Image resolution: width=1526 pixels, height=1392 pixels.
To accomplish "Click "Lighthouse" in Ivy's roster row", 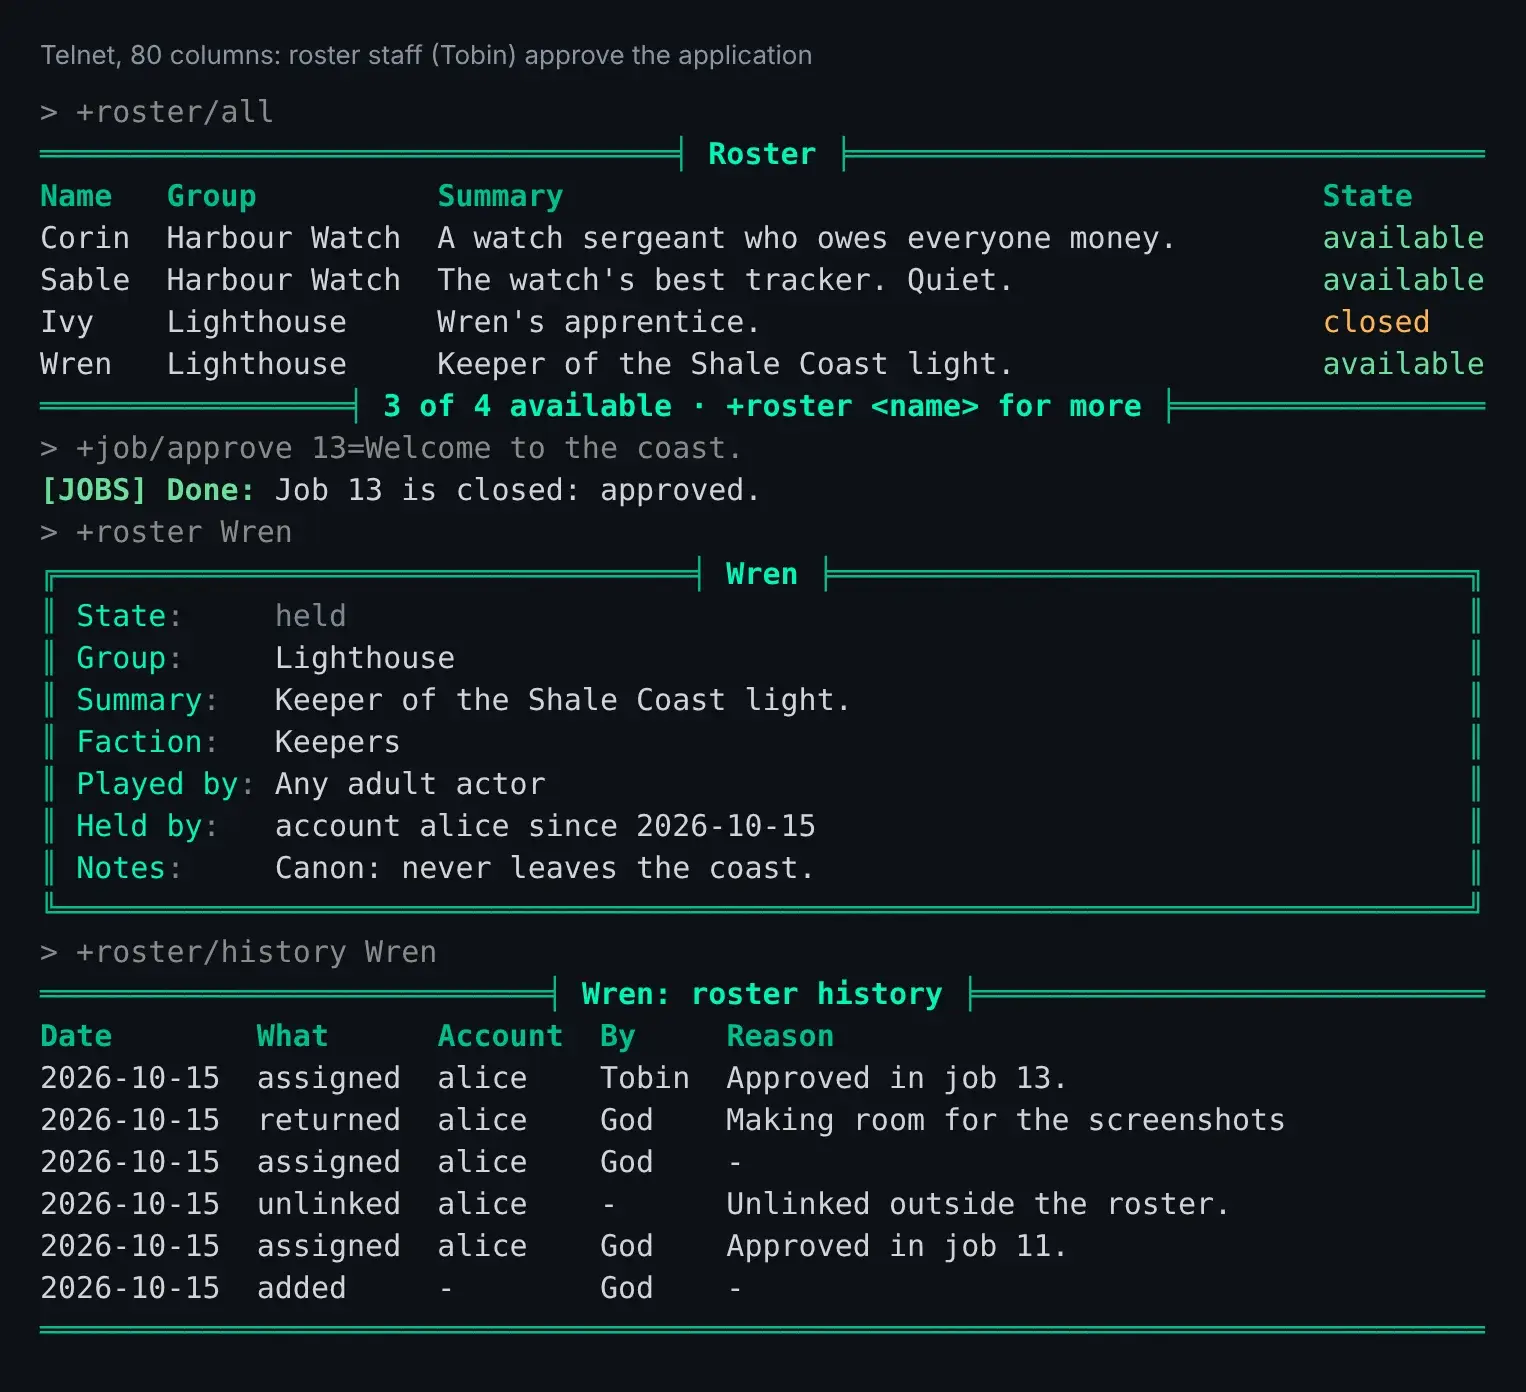I will [257, 322].
